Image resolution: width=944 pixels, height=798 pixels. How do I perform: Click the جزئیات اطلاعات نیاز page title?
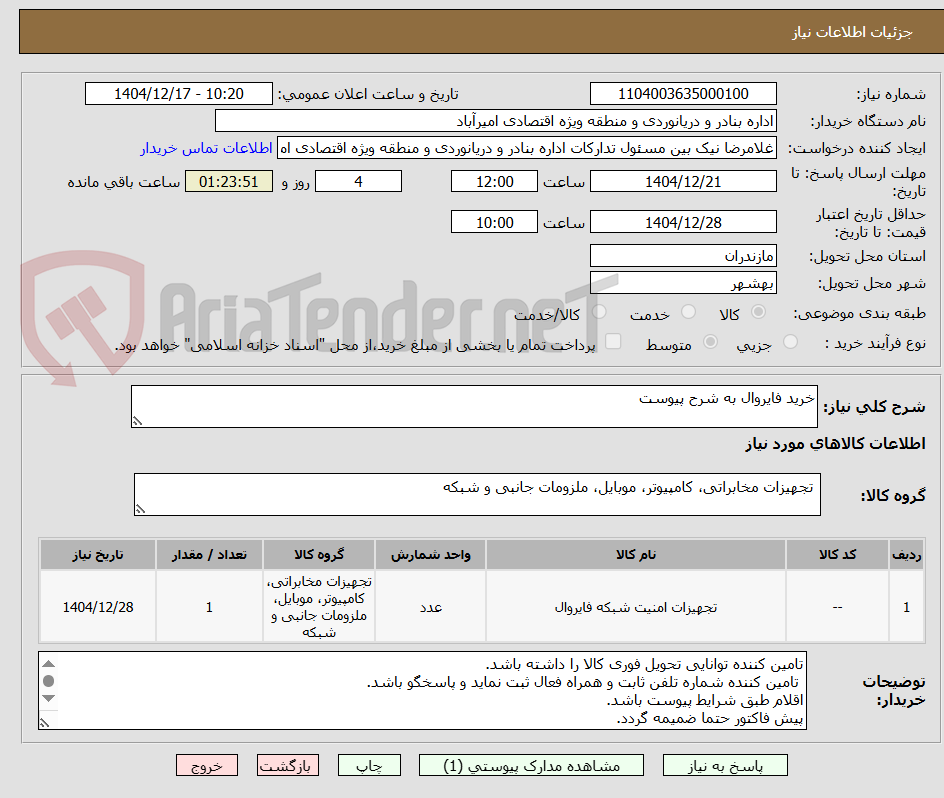(852, 32)
